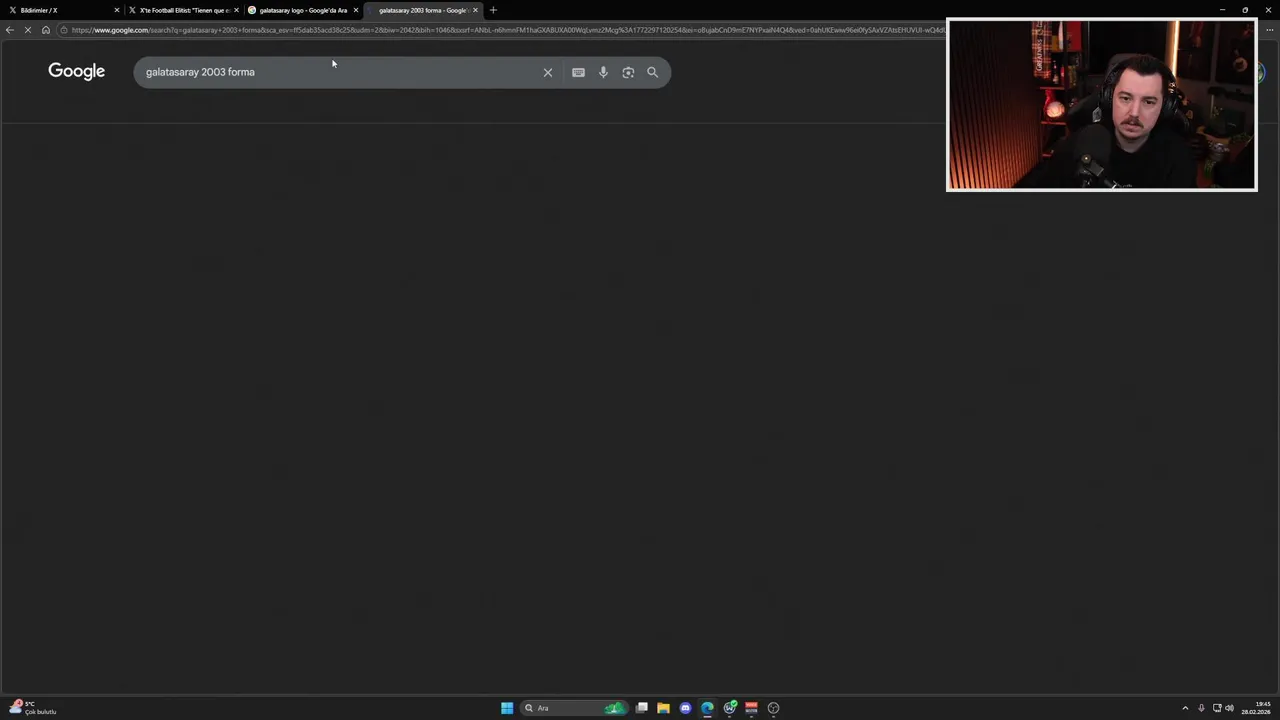Open weather widget '5°C Çok bulutlu'

pos(33,708)
